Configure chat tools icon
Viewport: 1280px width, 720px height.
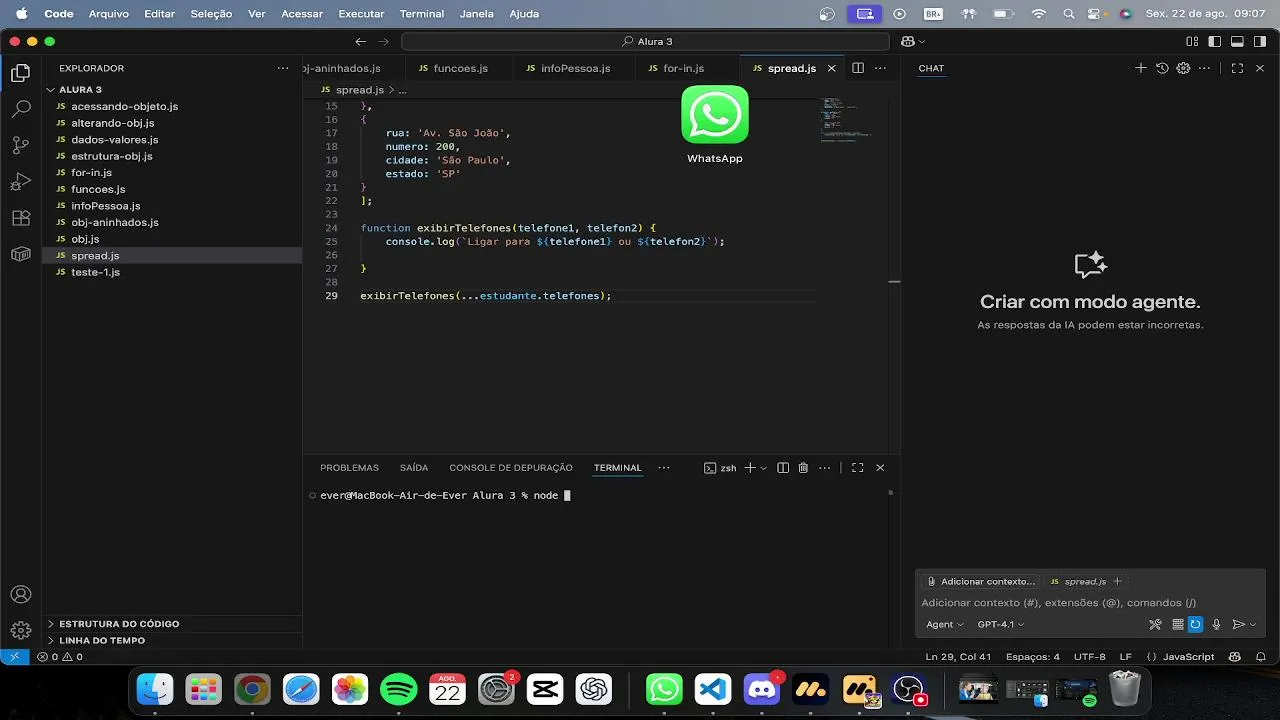pos(1155,624)
